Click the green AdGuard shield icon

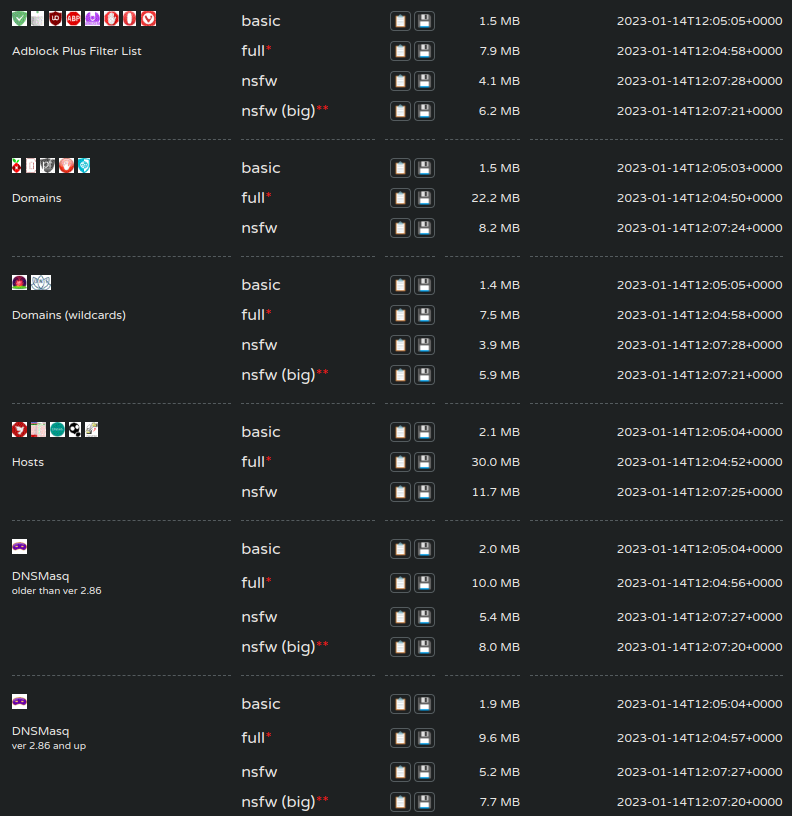(x=19, y=19)
